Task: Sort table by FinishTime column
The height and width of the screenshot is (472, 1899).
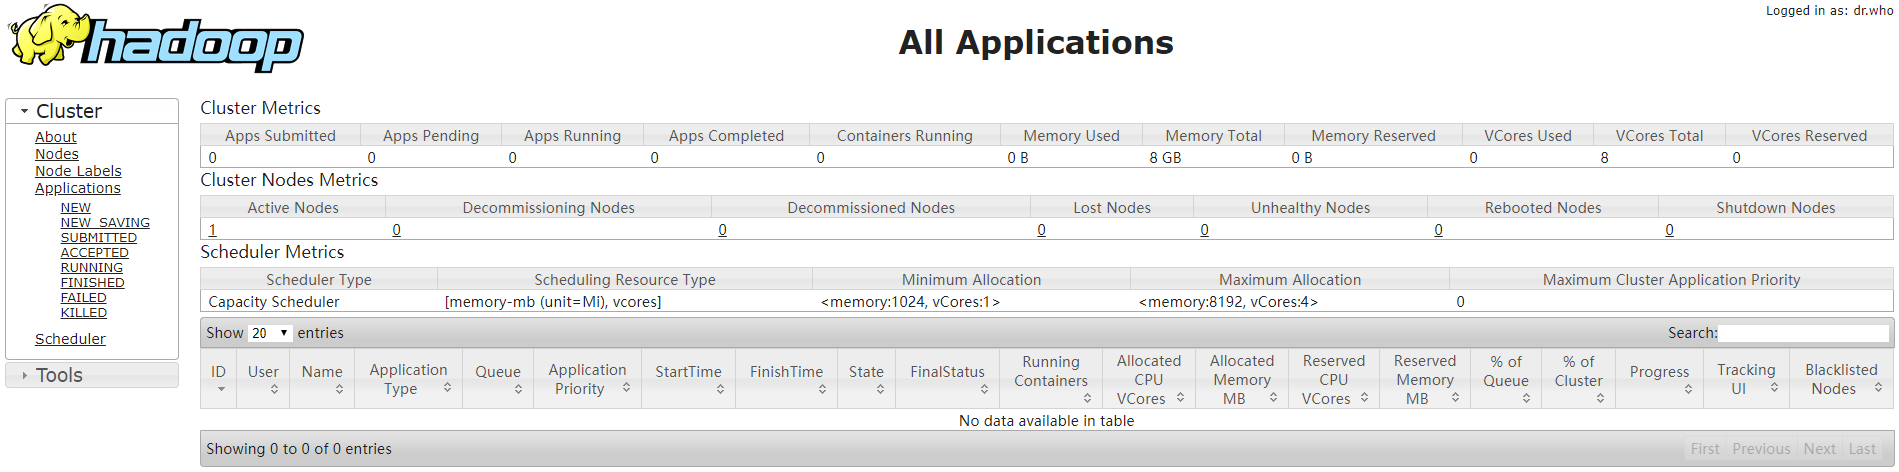Action: point(787,378)
